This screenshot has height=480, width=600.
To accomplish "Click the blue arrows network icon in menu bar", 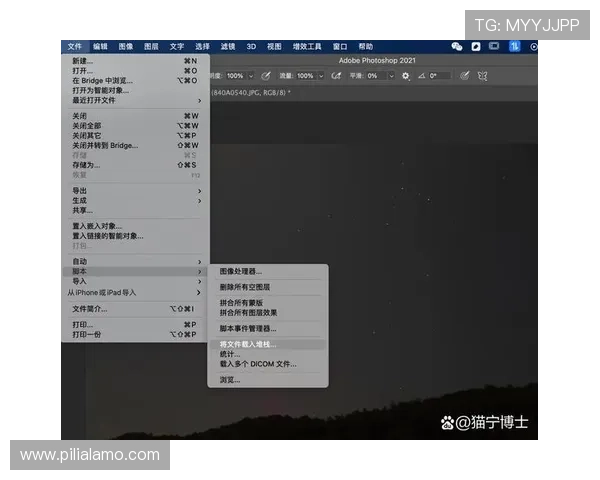I will click(514, 46).
